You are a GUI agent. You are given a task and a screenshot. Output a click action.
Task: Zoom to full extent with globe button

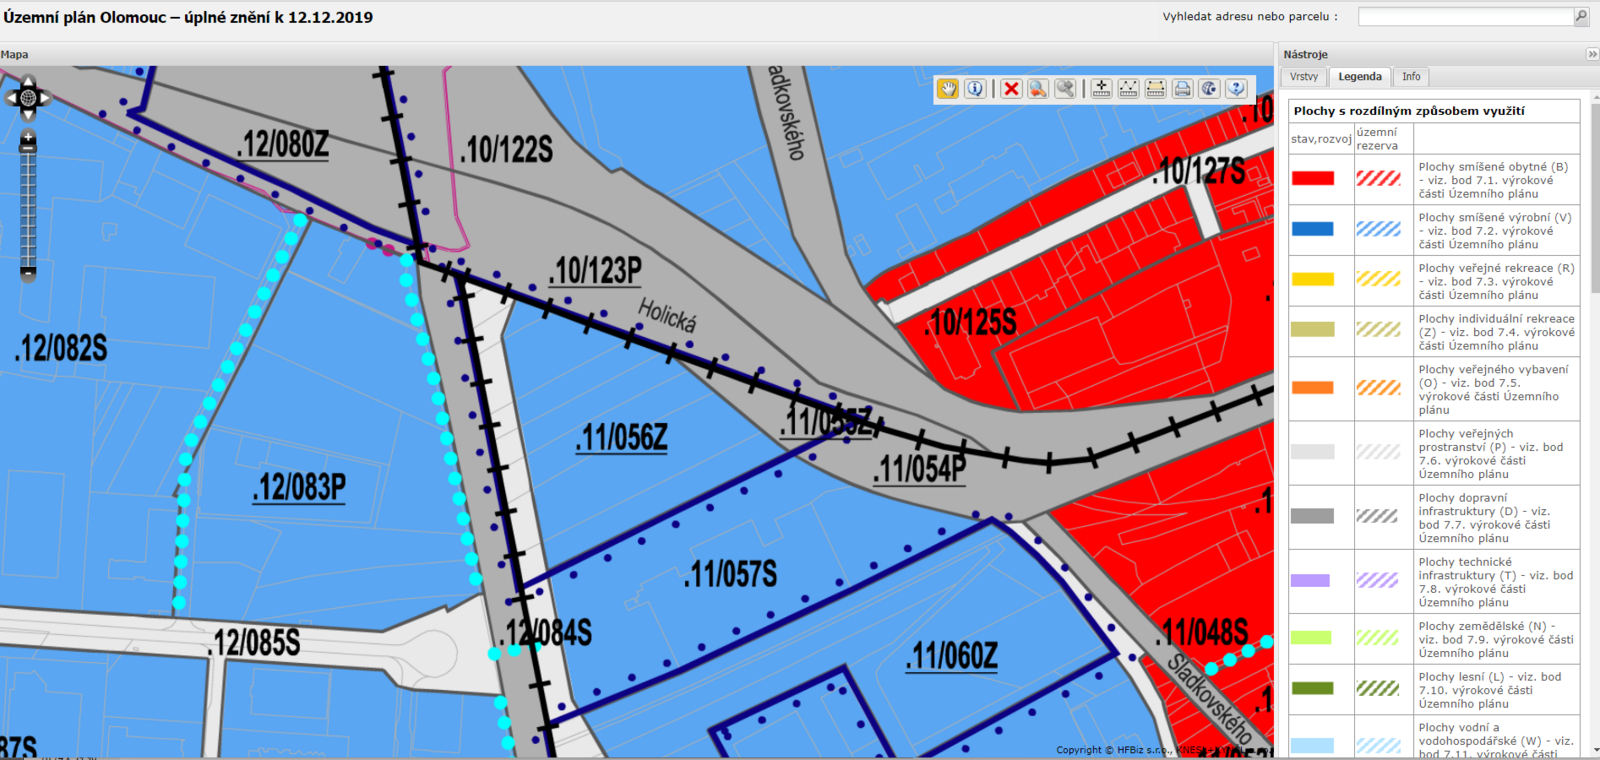(28, 97)
